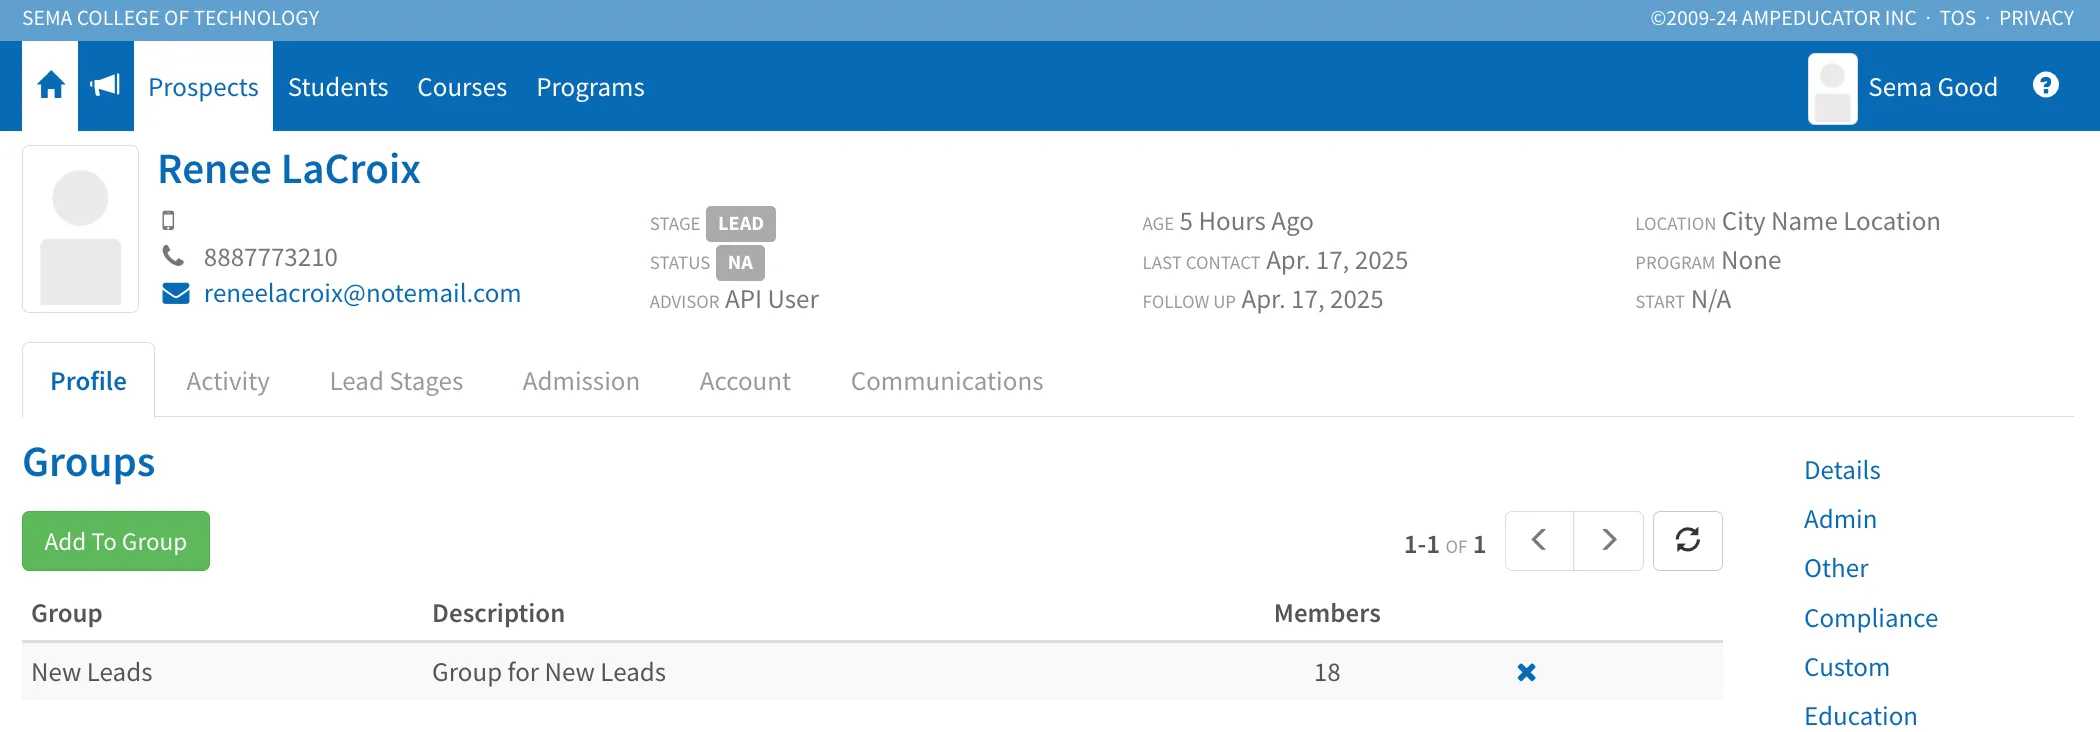Image resolution: width=2100 pixels, height=732 pixels.
Task: Switch to the Activity tab
Action: (228, 381)
